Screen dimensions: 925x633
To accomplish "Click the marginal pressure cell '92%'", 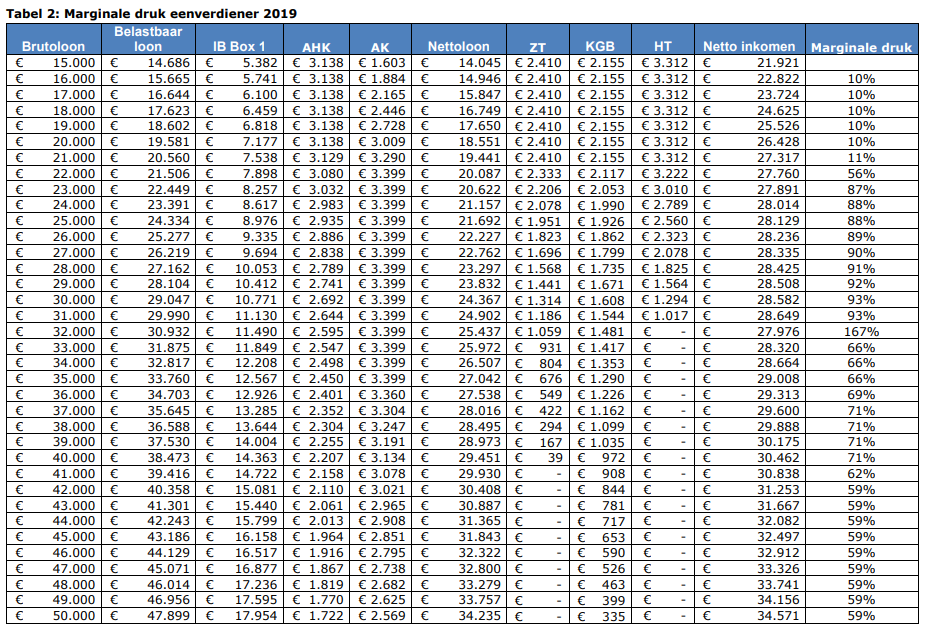I will (x=861, y=284).
